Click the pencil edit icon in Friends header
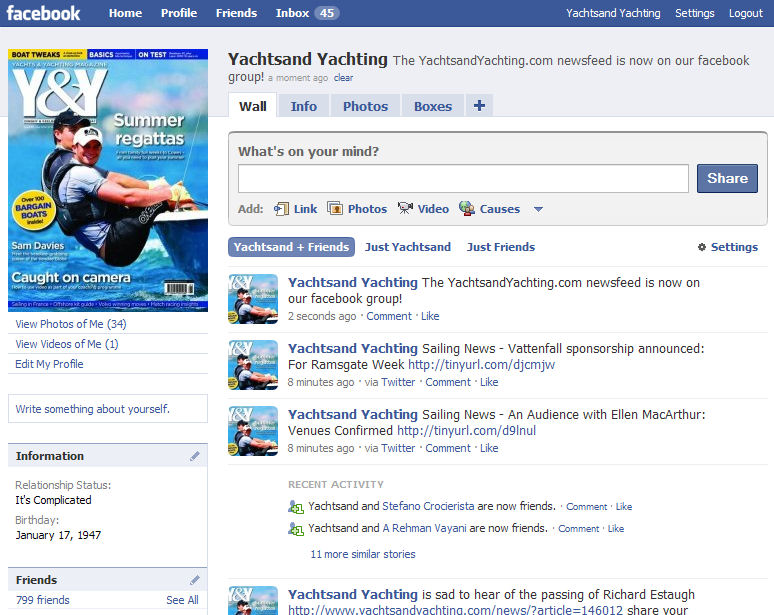The height and width of the screenshot is (615, 774). pos(194,580)
